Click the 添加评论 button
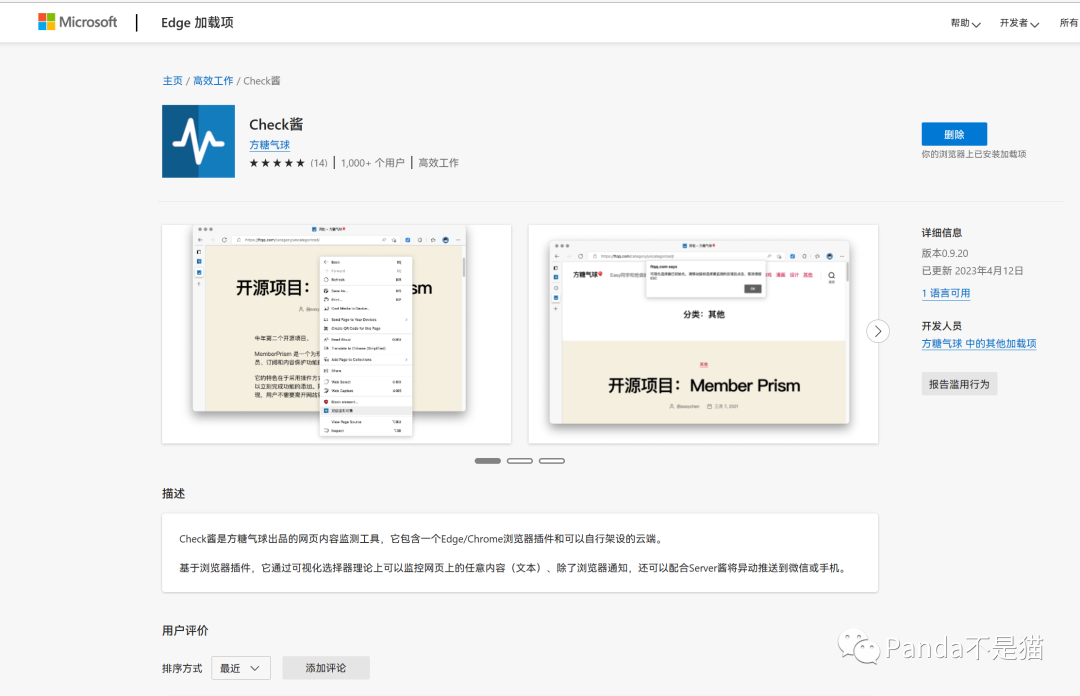This screenshot has height=696, width=1080. [x=326, y=668]
